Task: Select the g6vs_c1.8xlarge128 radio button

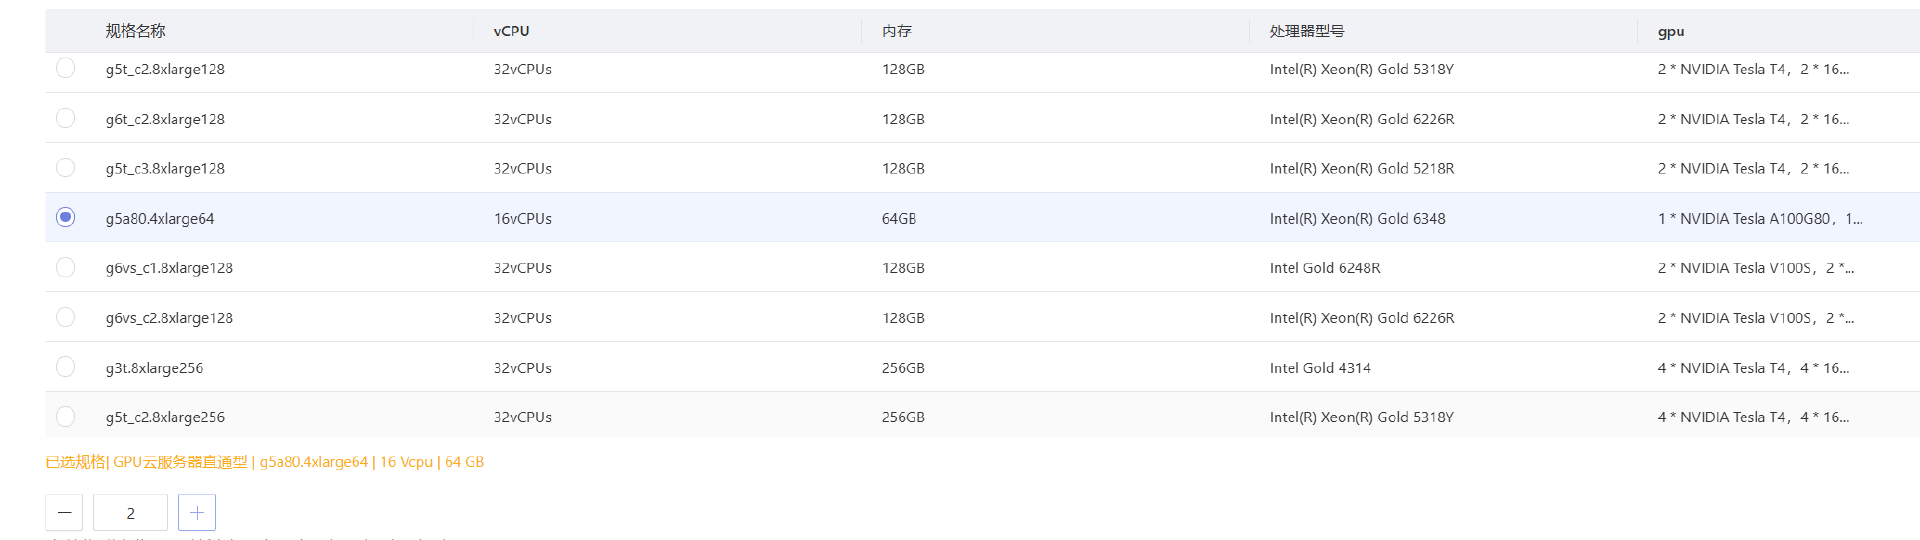Action: [x=66, y=267]
